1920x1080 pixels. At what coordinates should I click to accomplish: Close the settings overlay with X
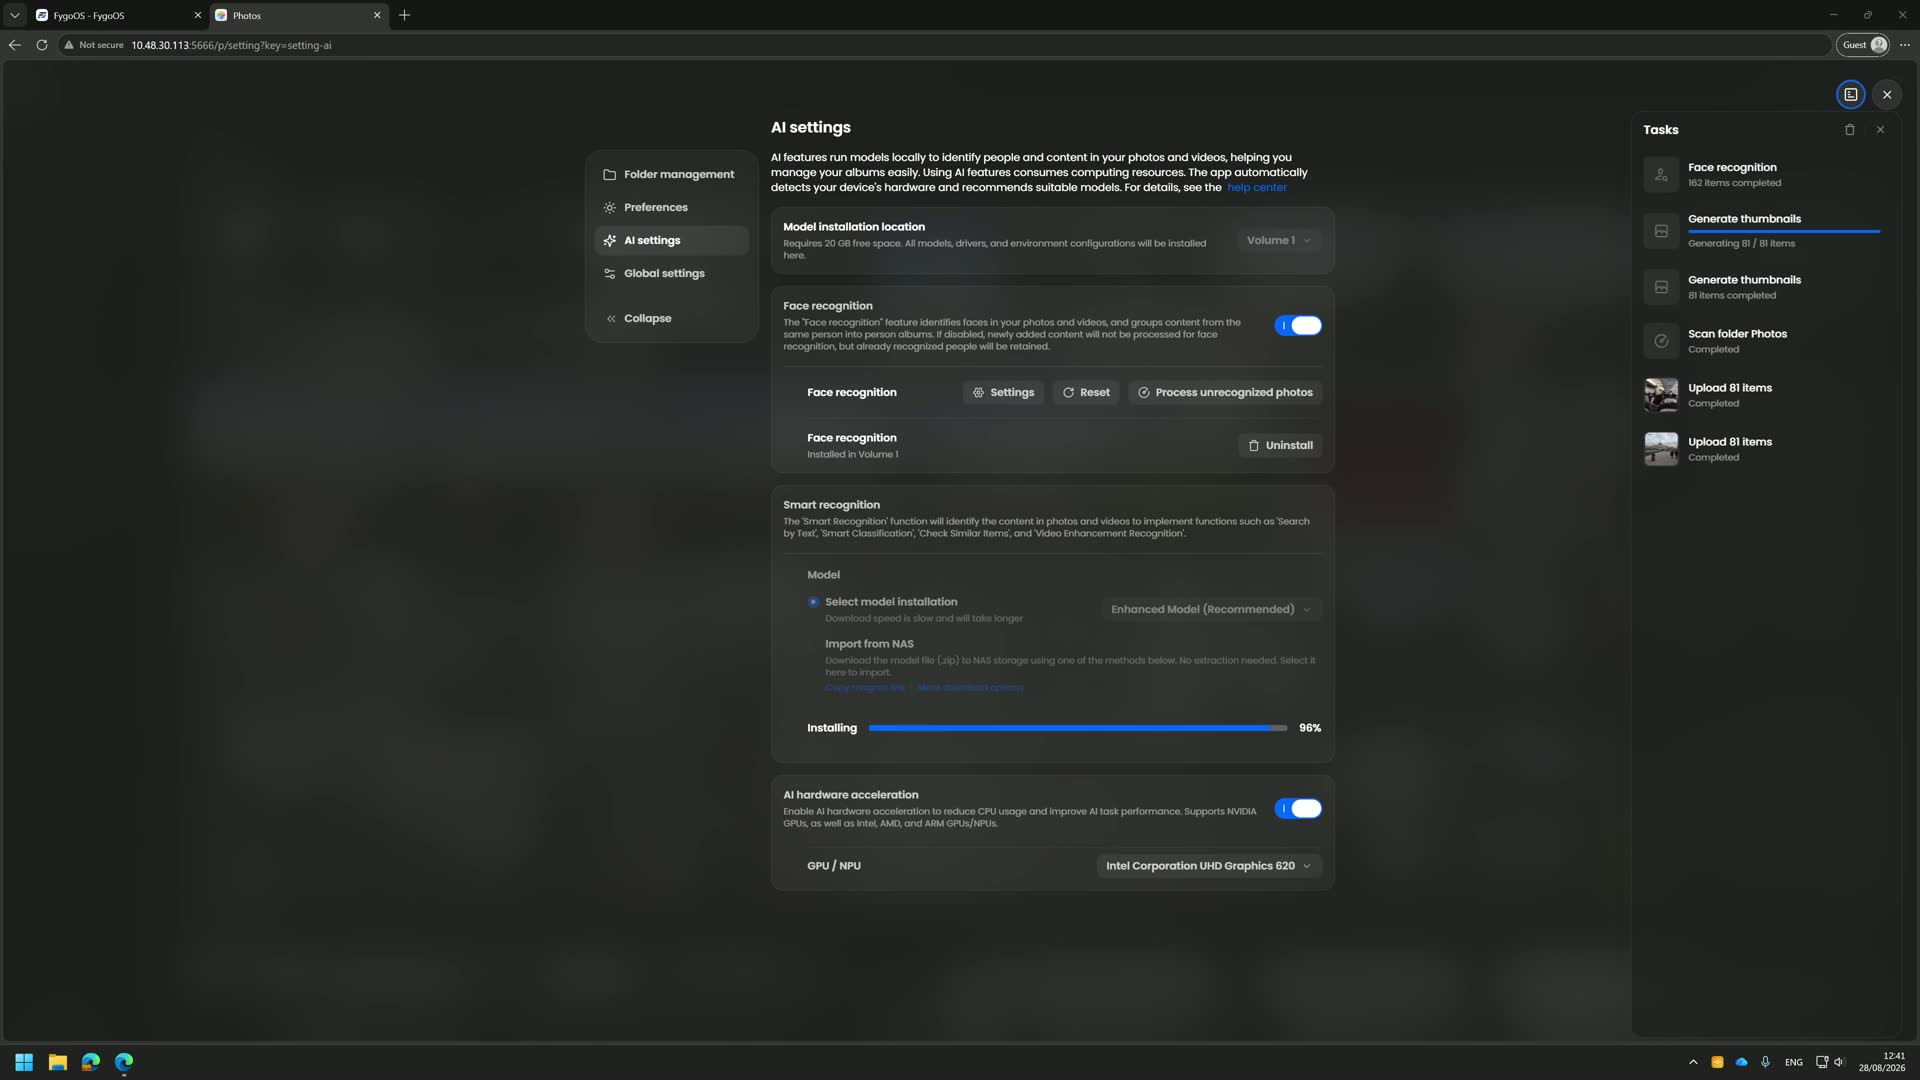click(1887, 94)
